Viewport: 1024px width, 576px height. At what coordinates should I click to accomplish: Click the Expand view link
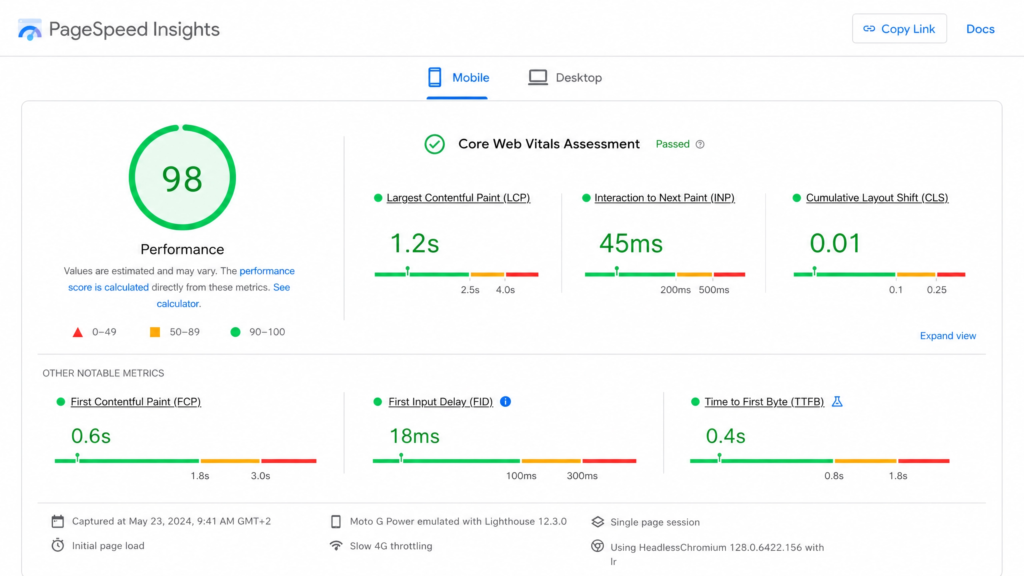(x=948, y=336)
